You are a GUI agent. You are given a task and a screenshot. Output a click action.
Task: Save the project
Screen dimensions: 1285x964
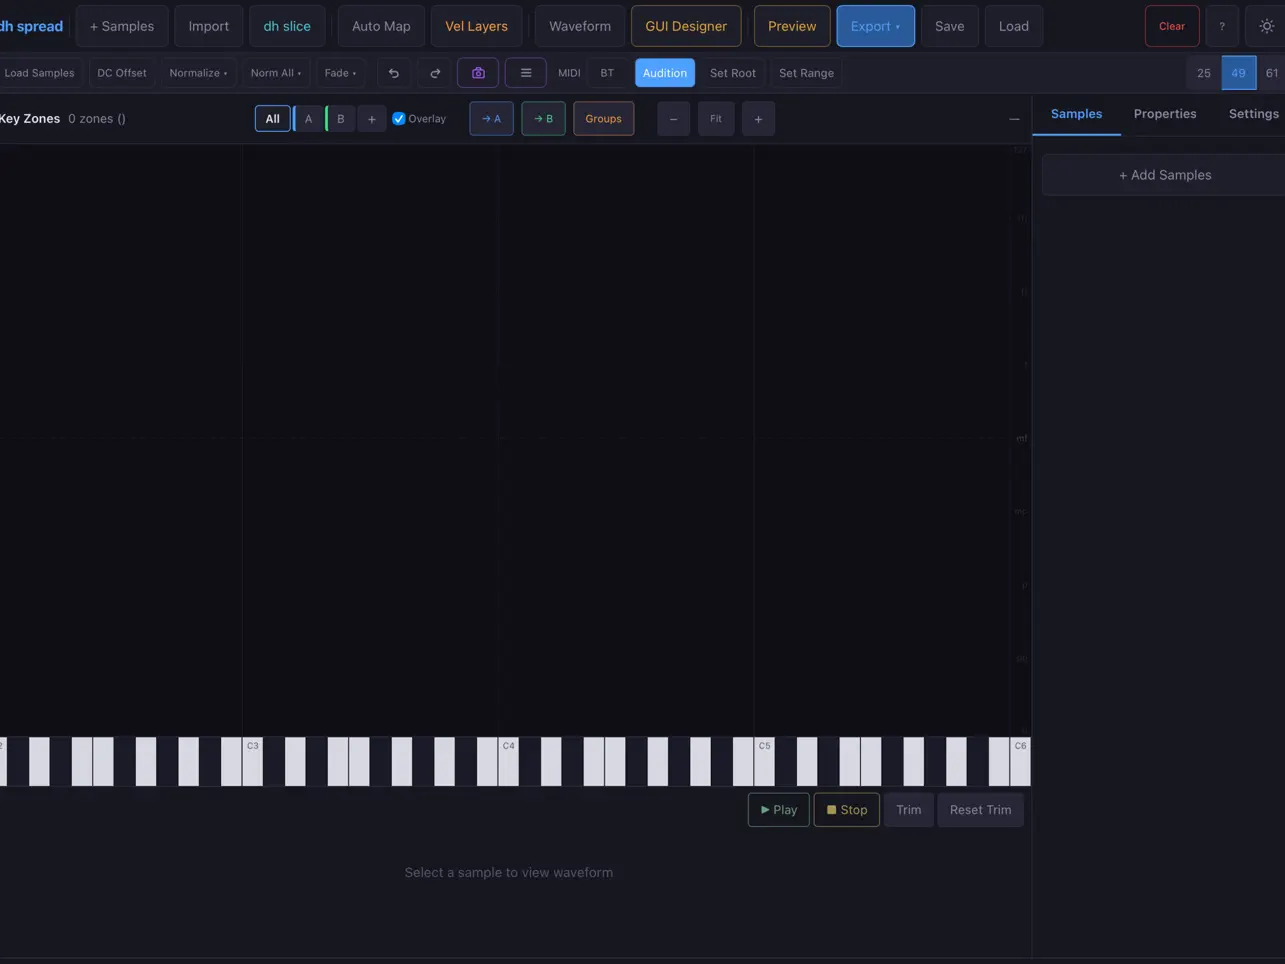click(x=949, y=26)
